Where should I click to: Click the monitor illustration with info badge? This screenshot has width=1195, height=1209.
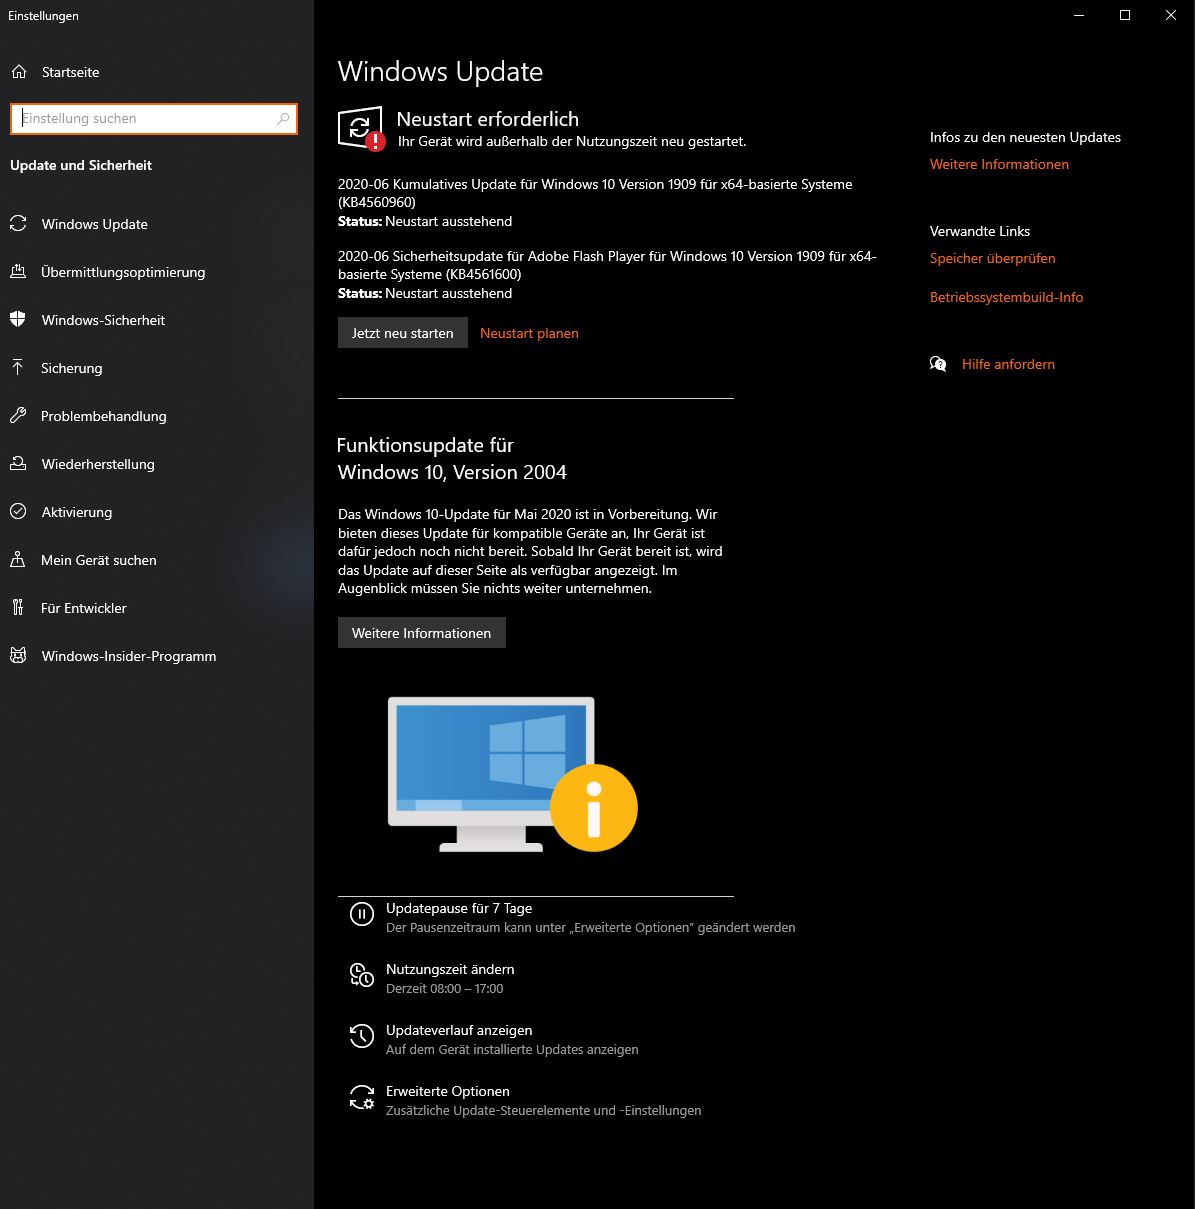(x=512, y=774)
